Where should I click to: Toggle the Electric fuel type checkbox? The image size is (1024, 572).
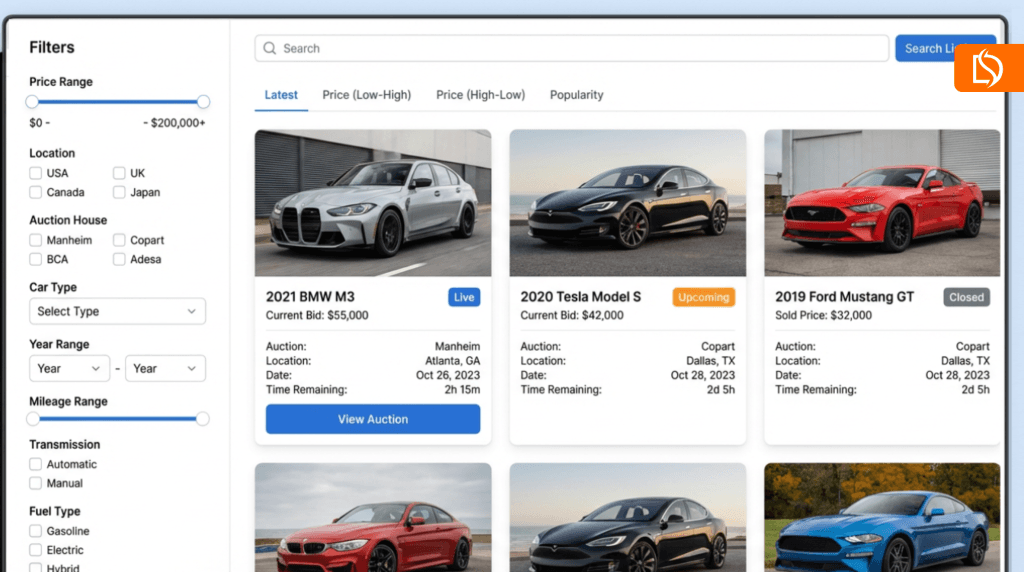pos(35,550)
